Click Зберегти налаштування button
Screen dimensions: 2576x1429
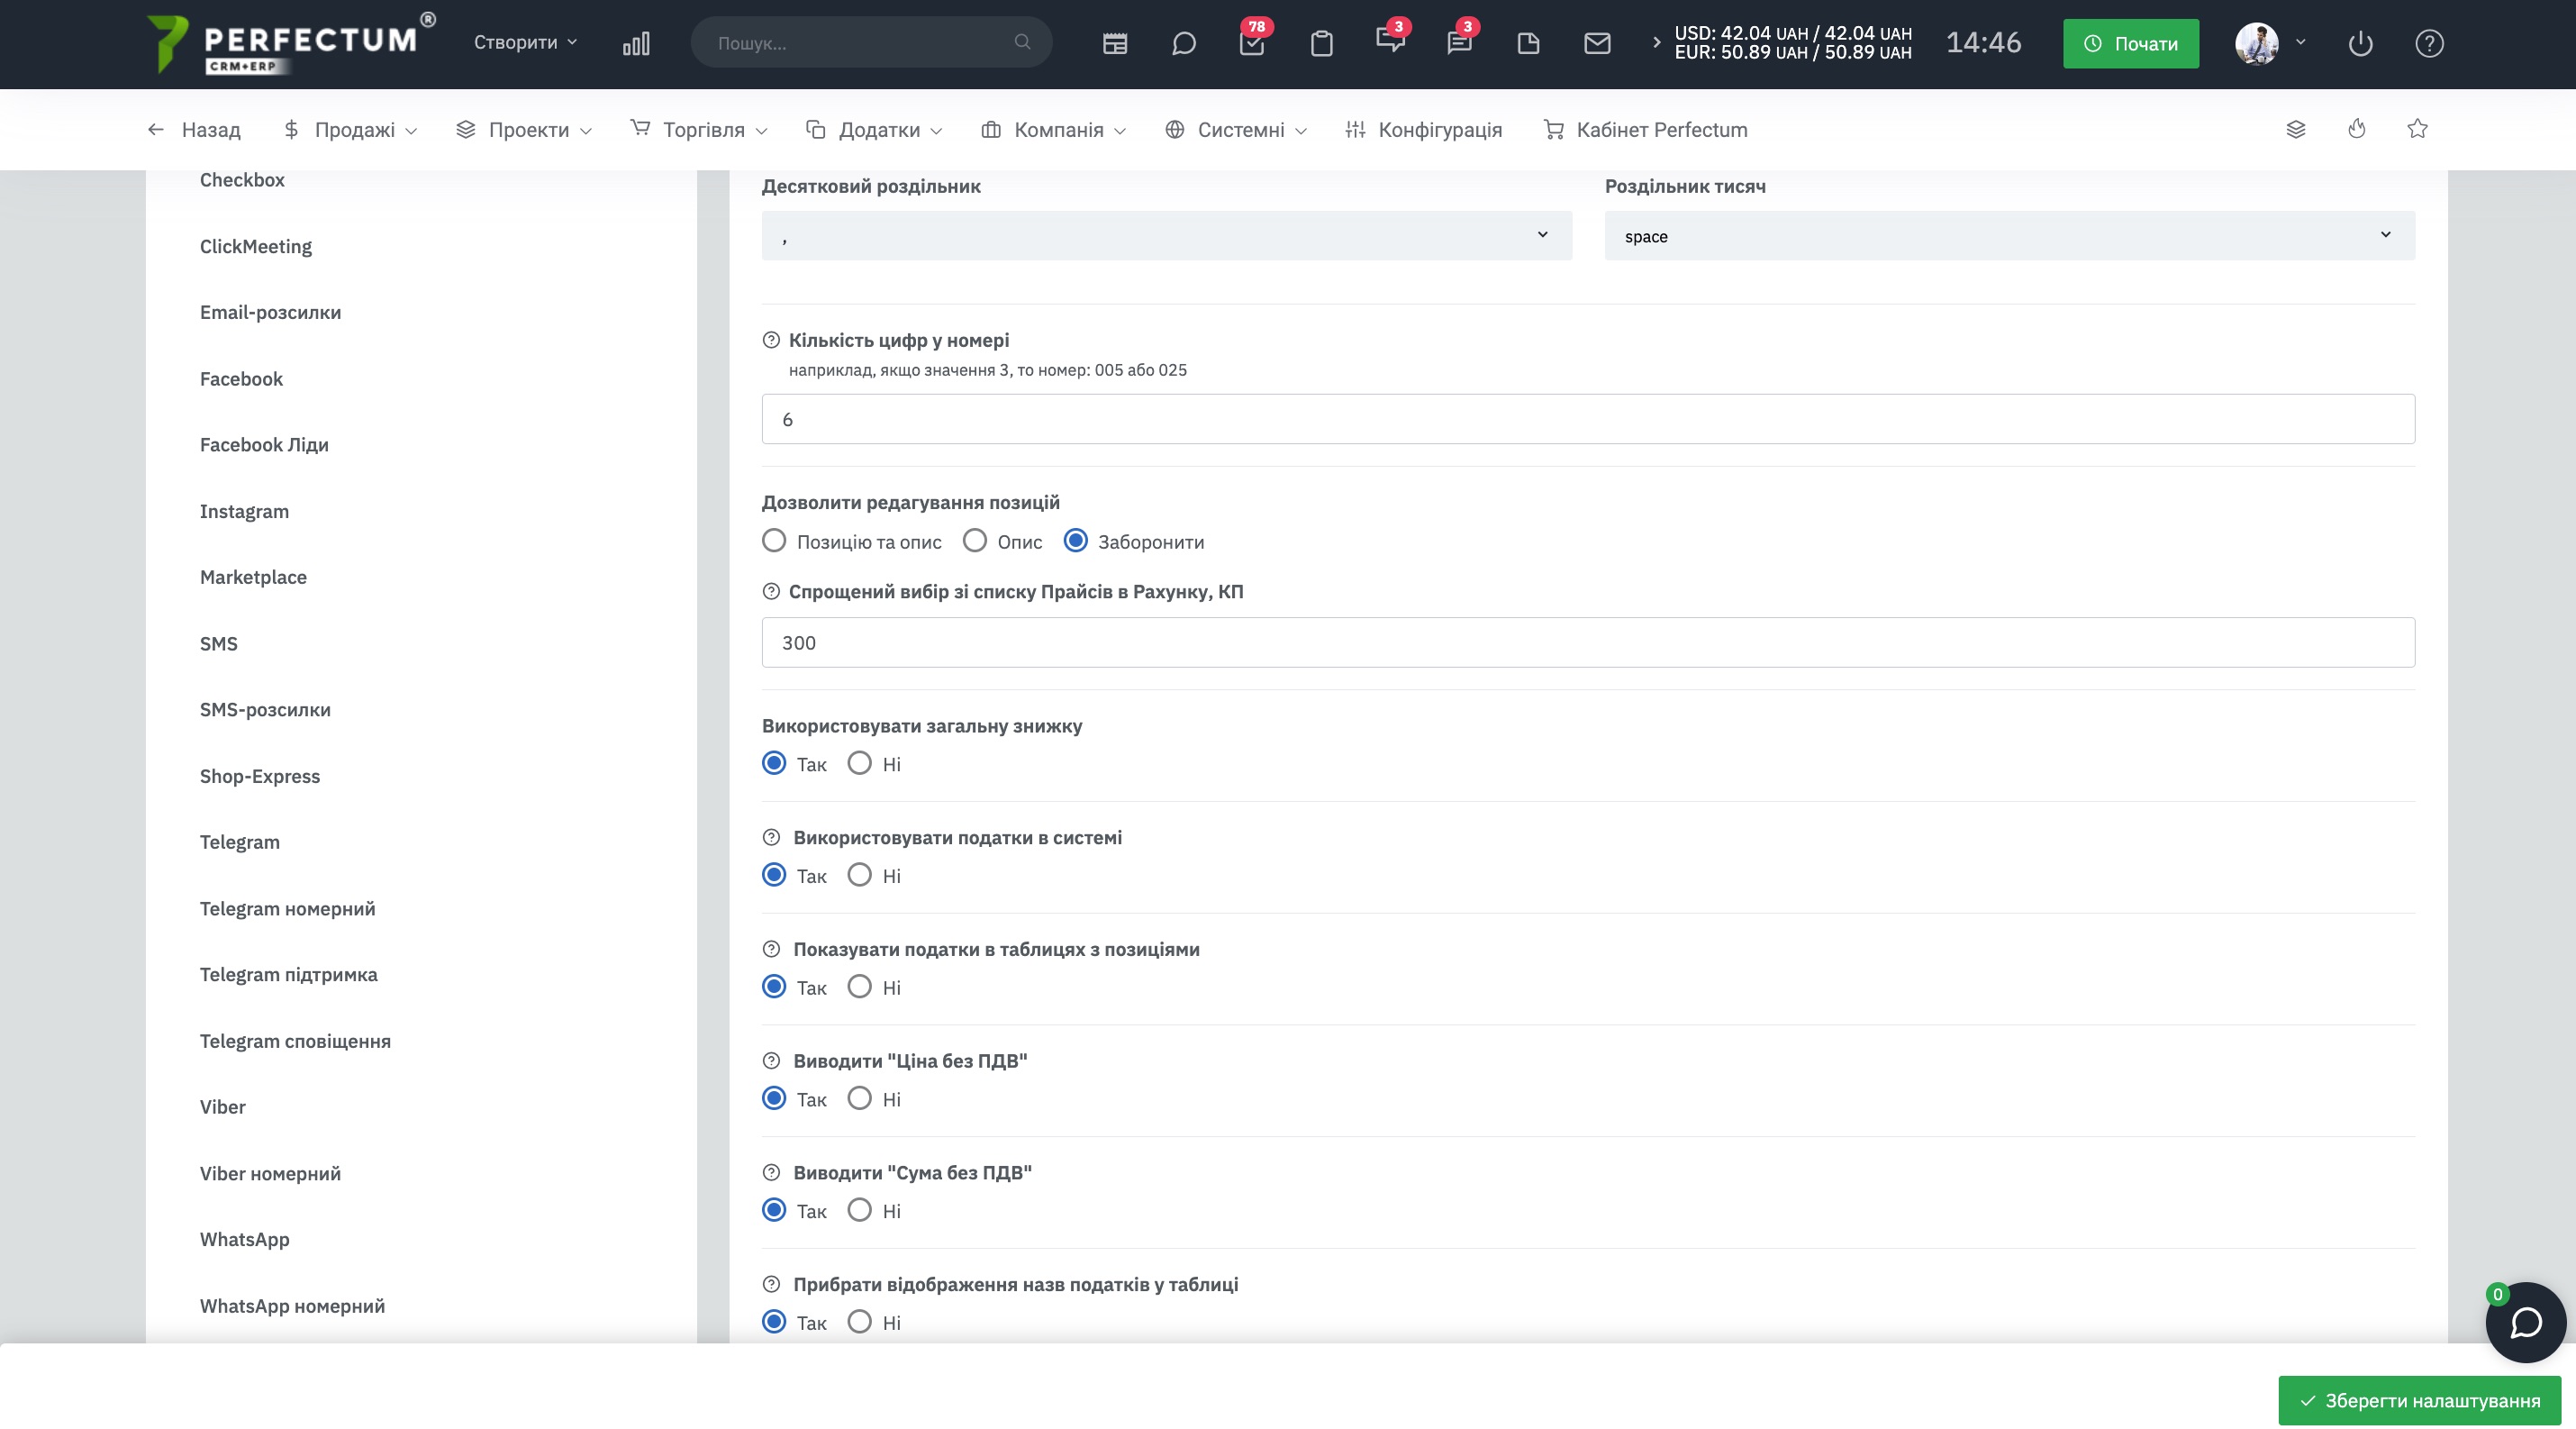coord(2419,1400)
